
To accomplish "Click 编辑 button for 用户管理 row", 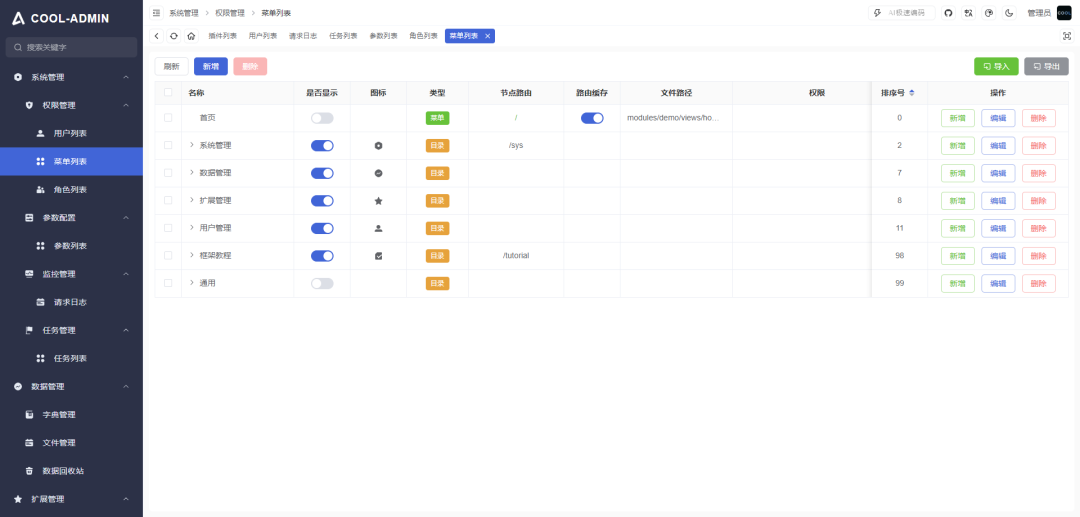I will click(997, 228).
